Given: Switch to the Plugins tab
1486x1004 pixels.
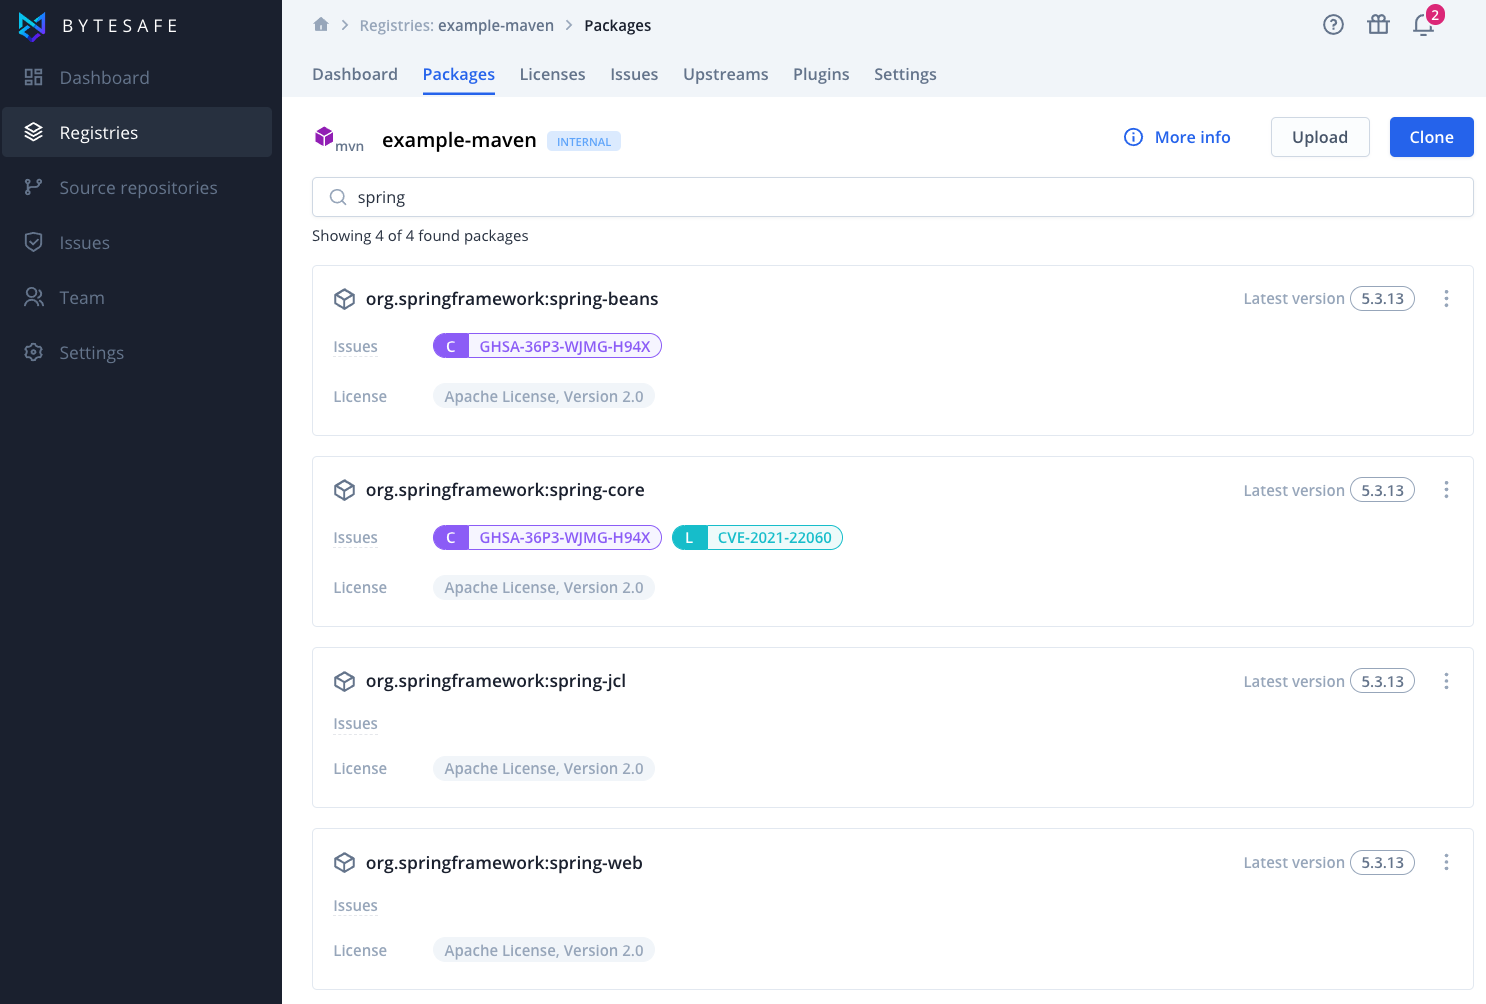Looking at the screenshot, I should pos(821,74).
